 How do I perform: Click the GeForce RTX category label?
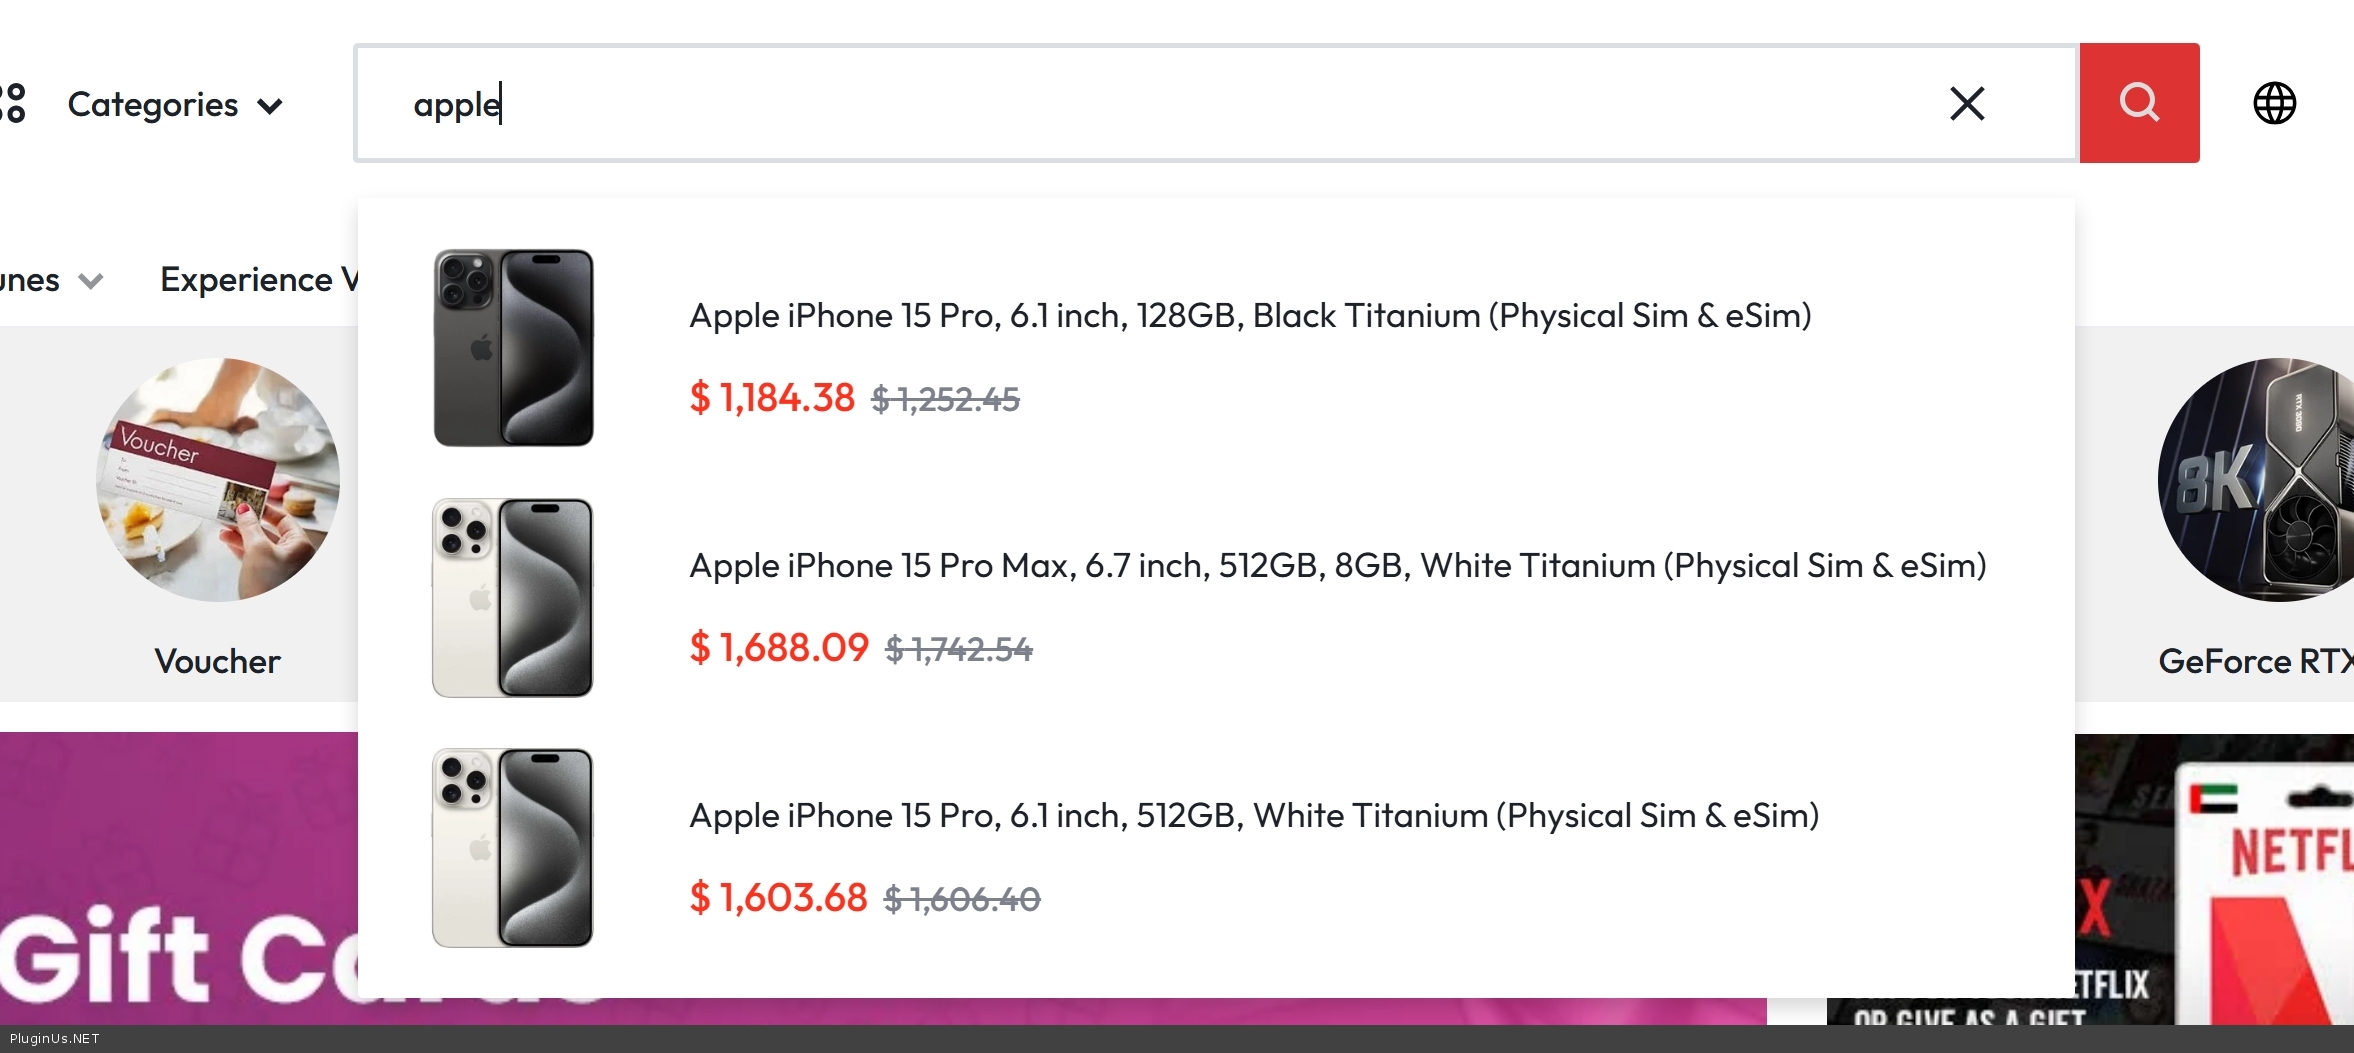click(x=2255, y=661)
